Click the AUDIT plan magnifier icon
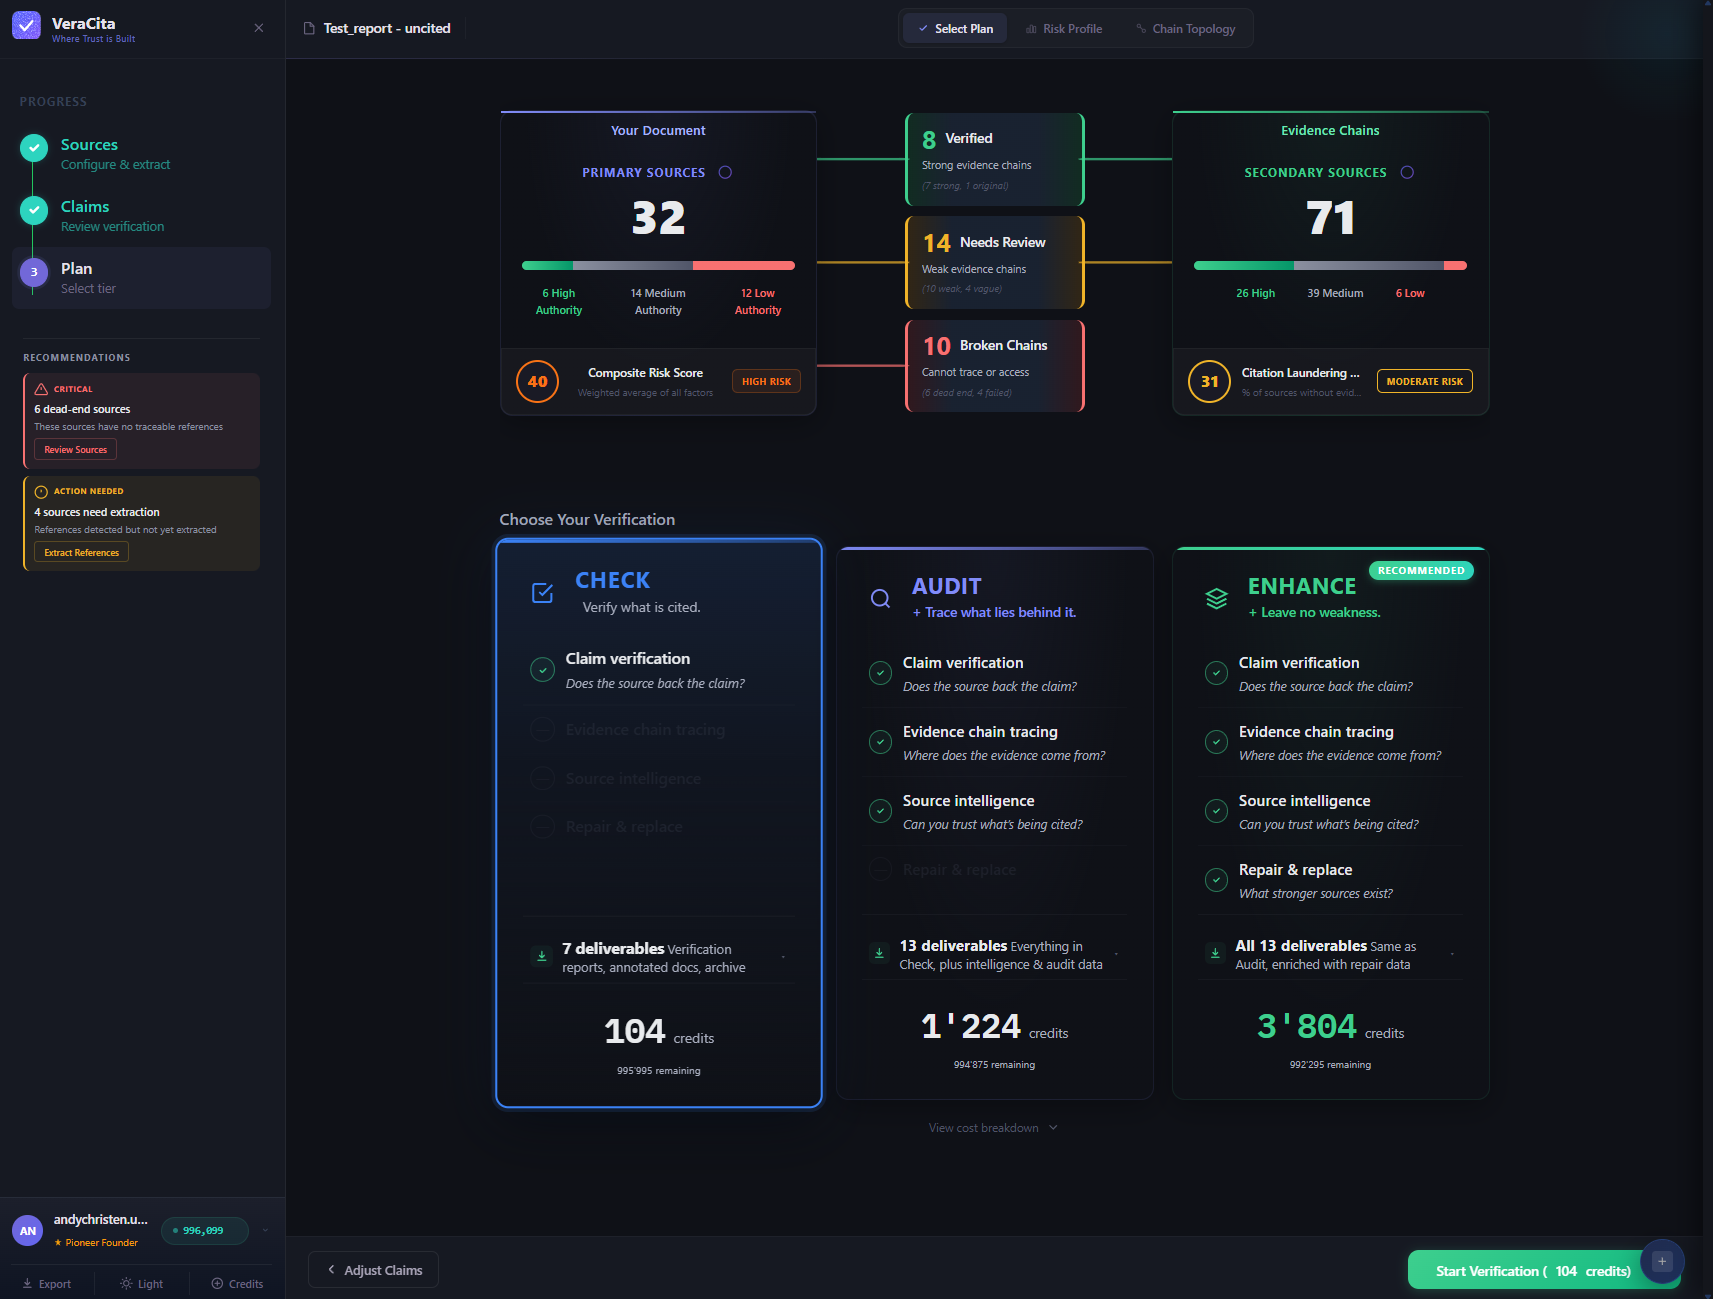Screen dimensions: 1713x1299 pyautogui.click(x=880, y=598)
